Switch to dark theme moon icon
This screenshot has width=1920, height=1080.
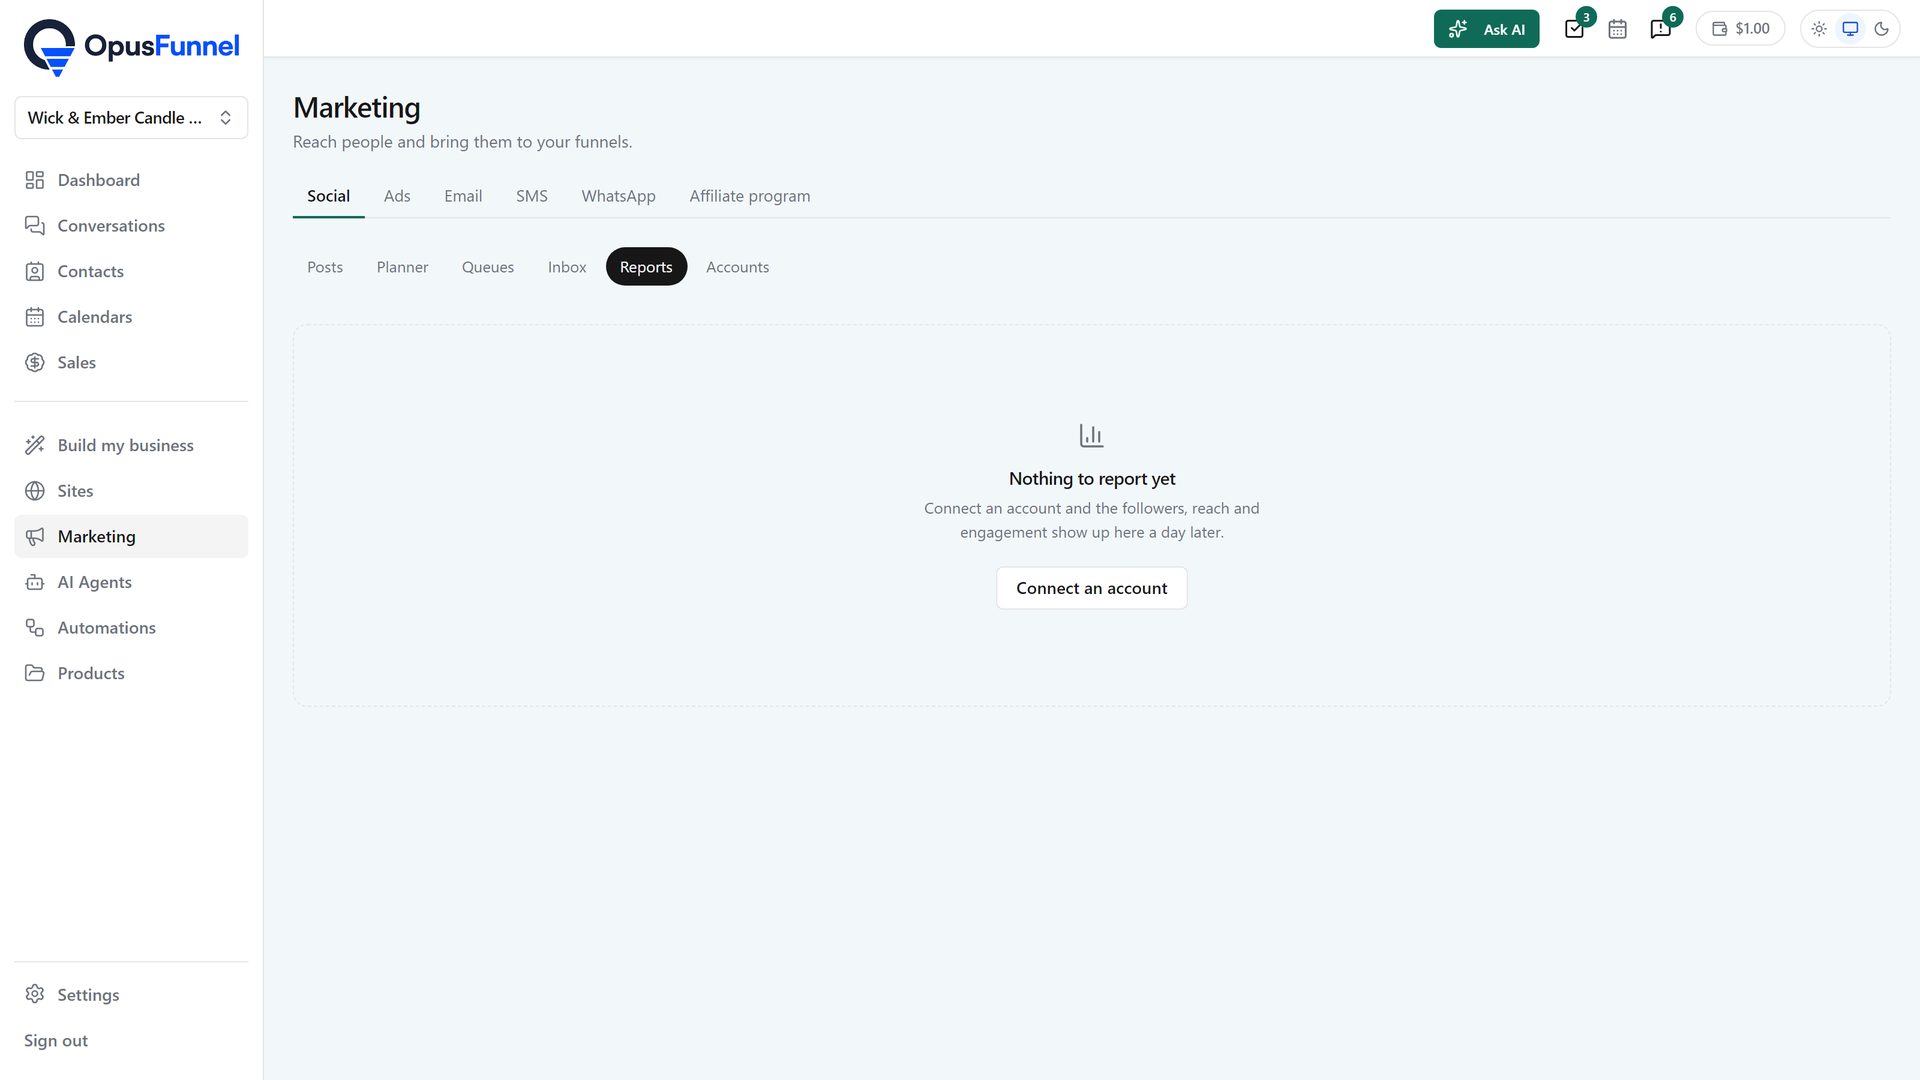tap(1881, 29)
